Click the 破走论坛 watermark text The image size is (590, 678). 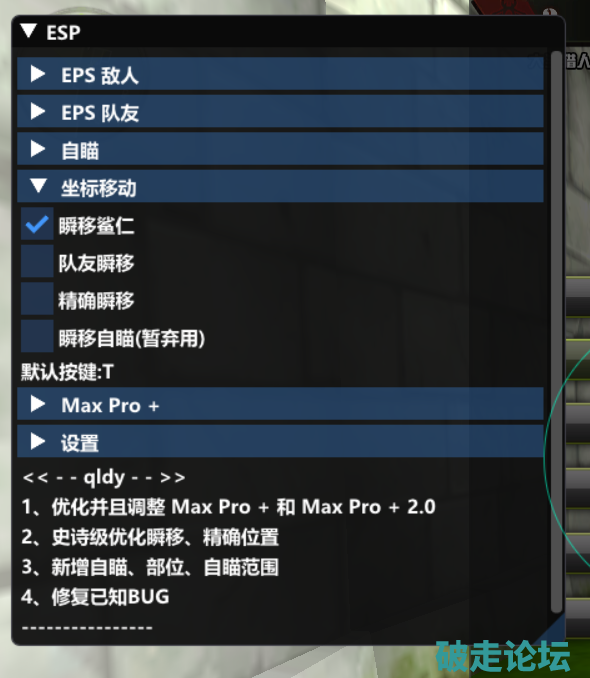tap(502, 656)
